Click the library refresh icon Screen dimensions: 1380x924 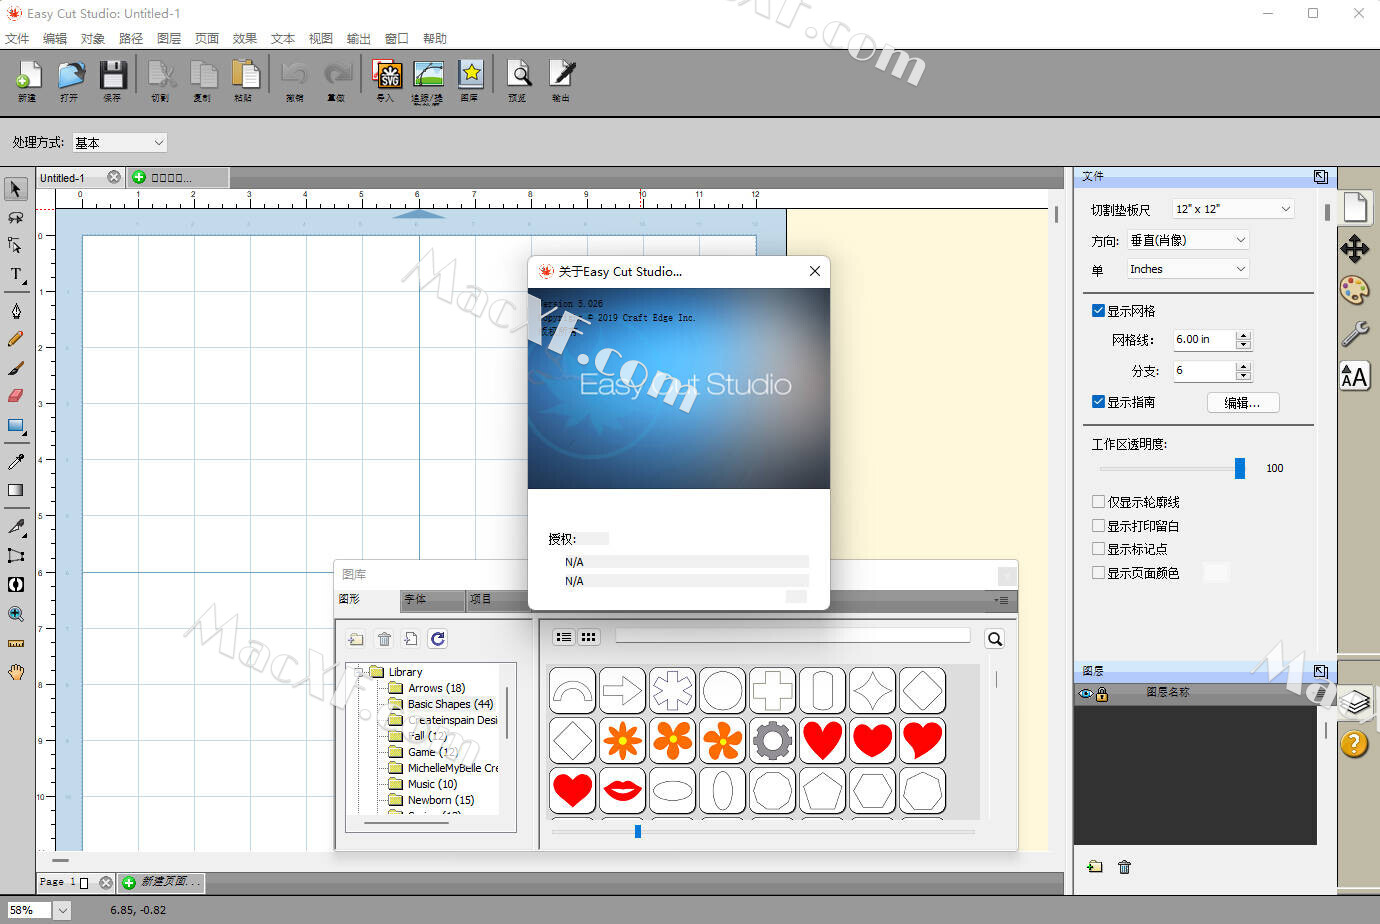point(438,638)
